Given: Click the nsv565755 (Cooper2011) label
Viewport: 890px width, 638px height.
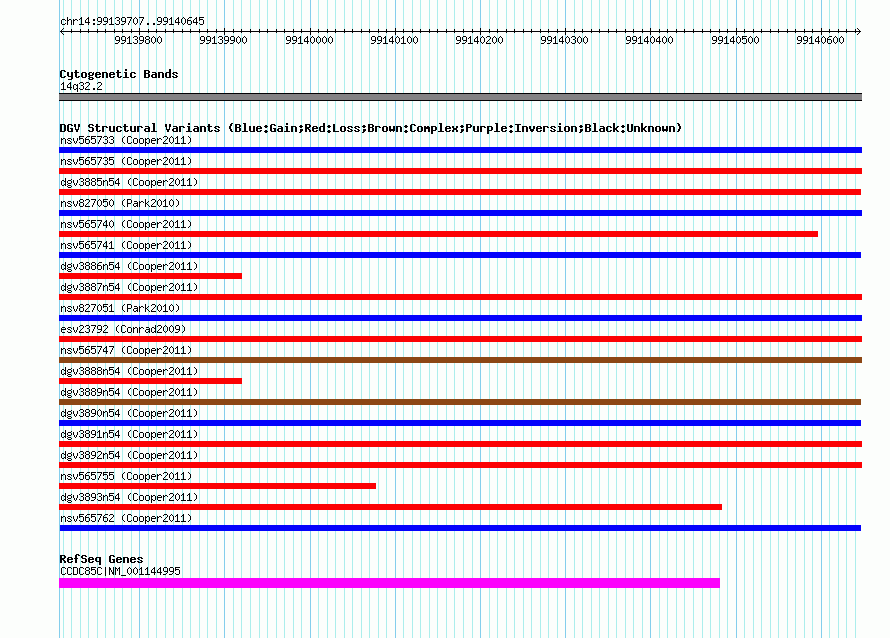Looking at the screenshot, I should pos(126,476).
